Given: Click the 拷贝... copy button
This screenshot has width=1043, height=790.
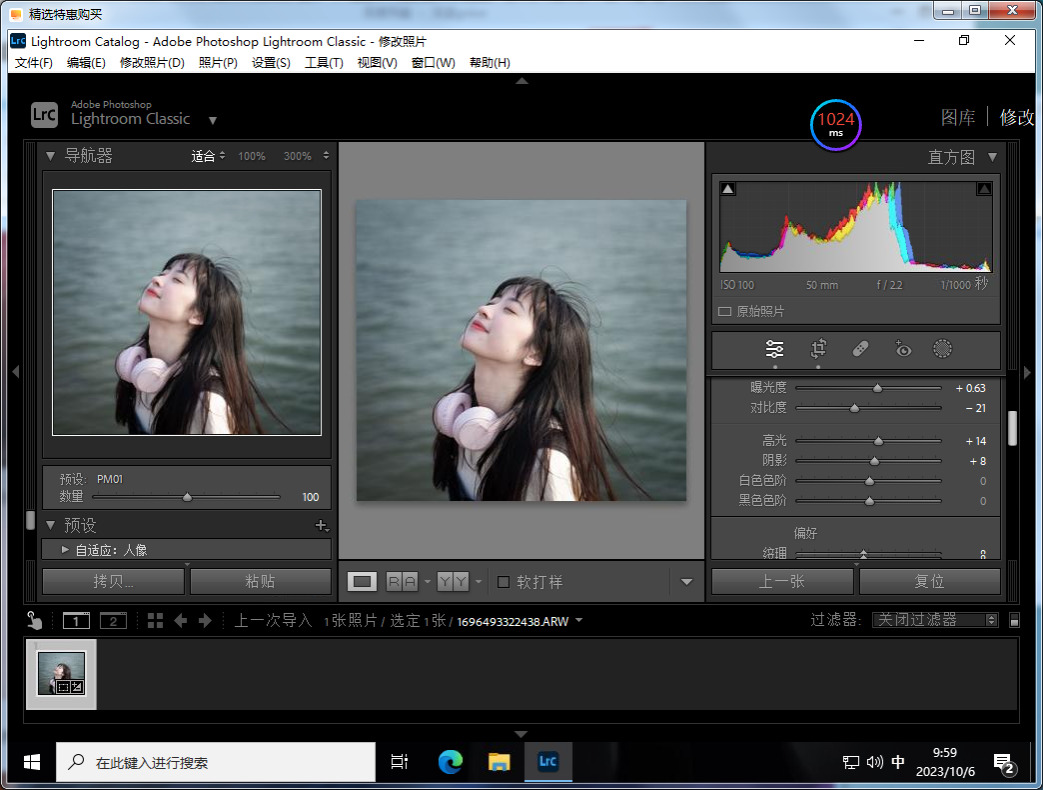Looking at the screenshot, I should pyautogui.click(x=113, y=582).
